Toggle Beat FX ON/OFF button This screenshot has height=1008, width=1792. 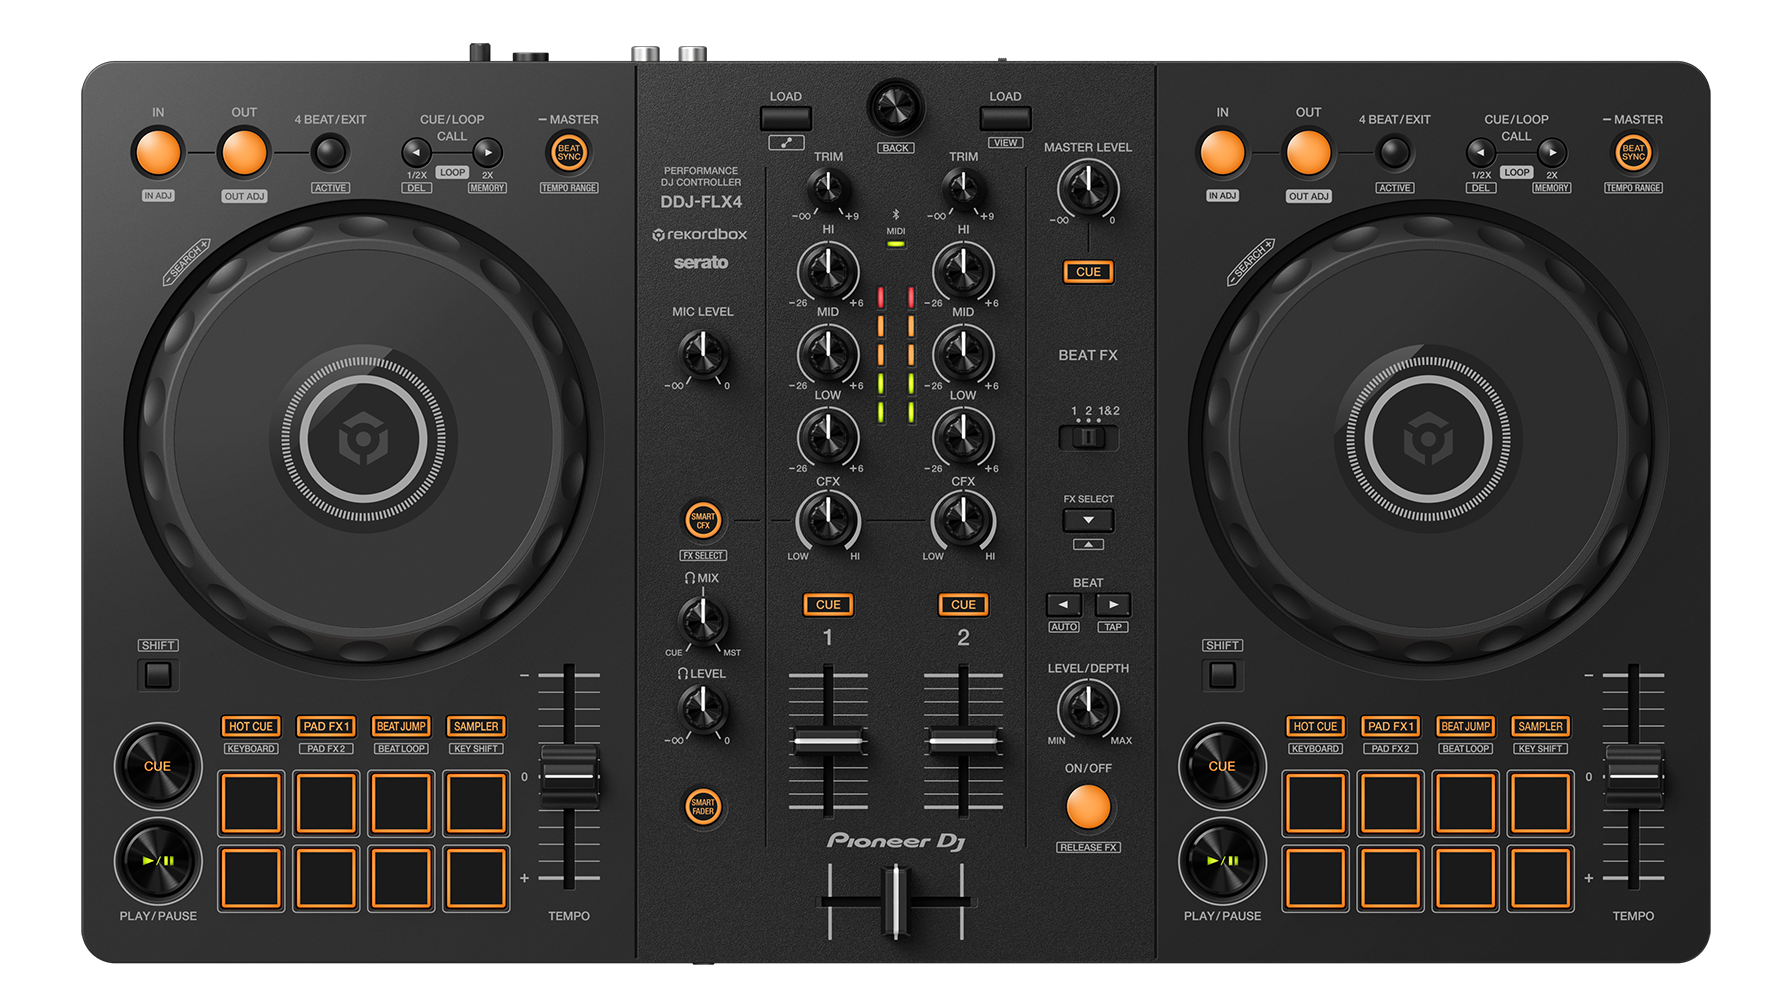pos(1088,807)
